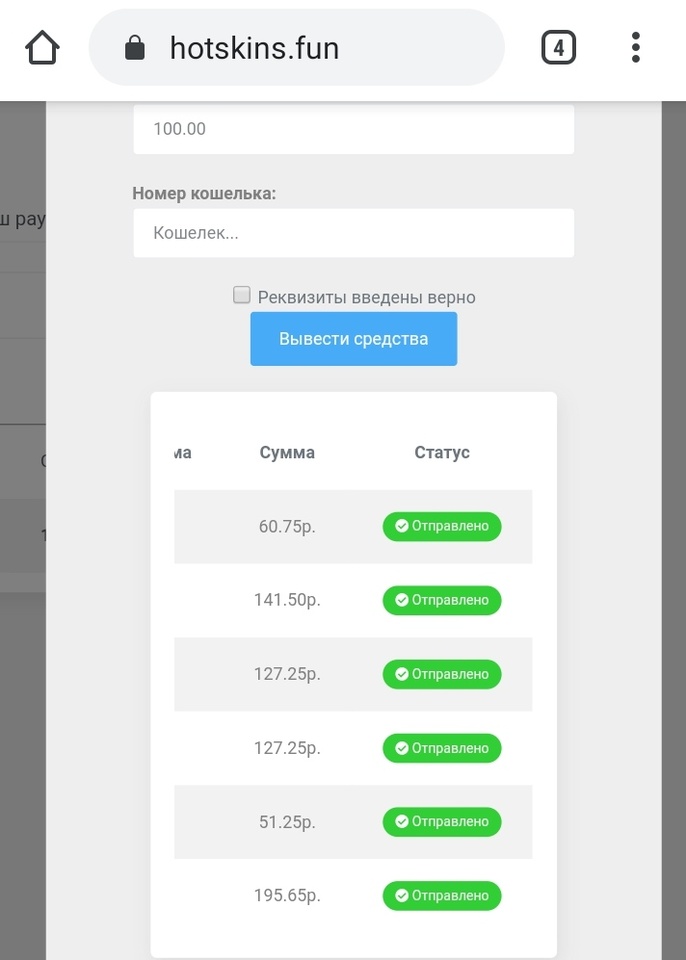Click the Номер кошелька label
686x960 pixels.
(204, 193)
